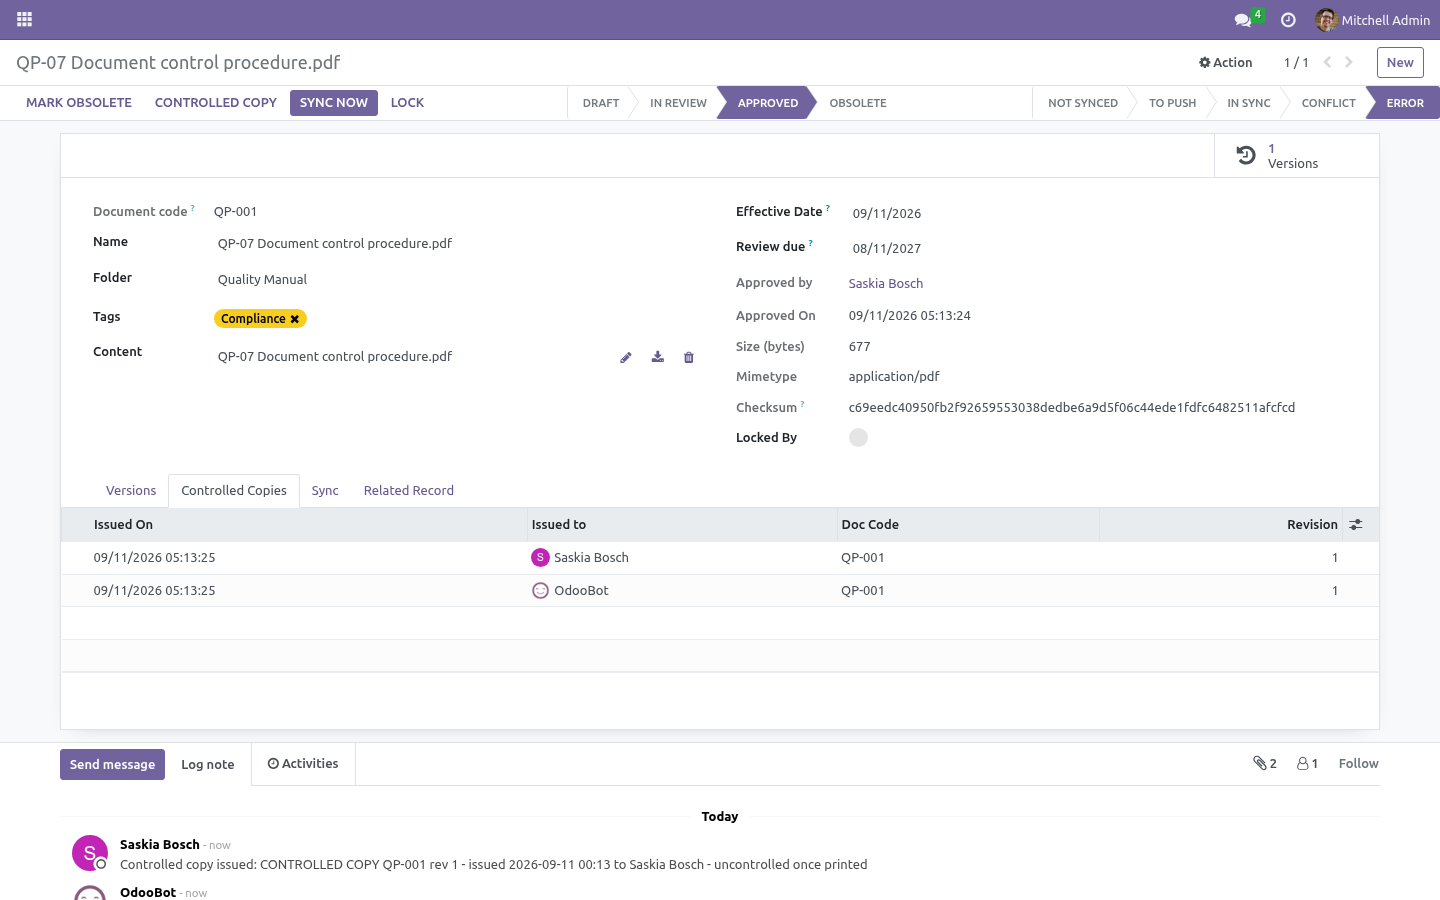Image resolution: width=1440 pixels, height=900 pixels.
Task: Select TO PUSH sync state
Action: 1172,103
